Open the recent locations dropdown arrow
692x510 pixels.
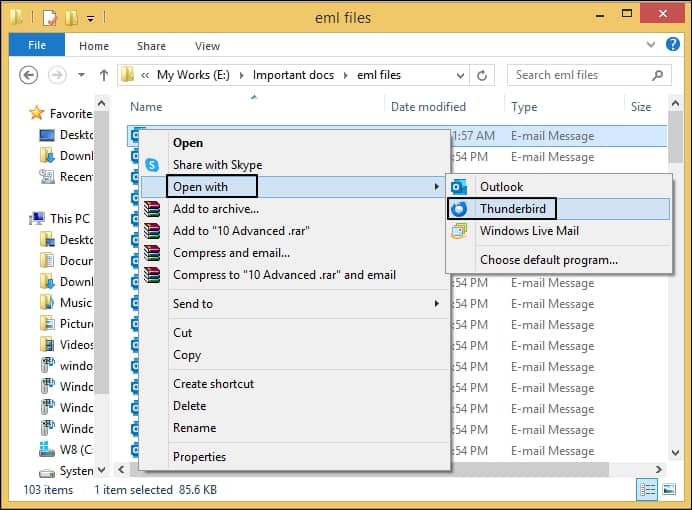(81, 75)
